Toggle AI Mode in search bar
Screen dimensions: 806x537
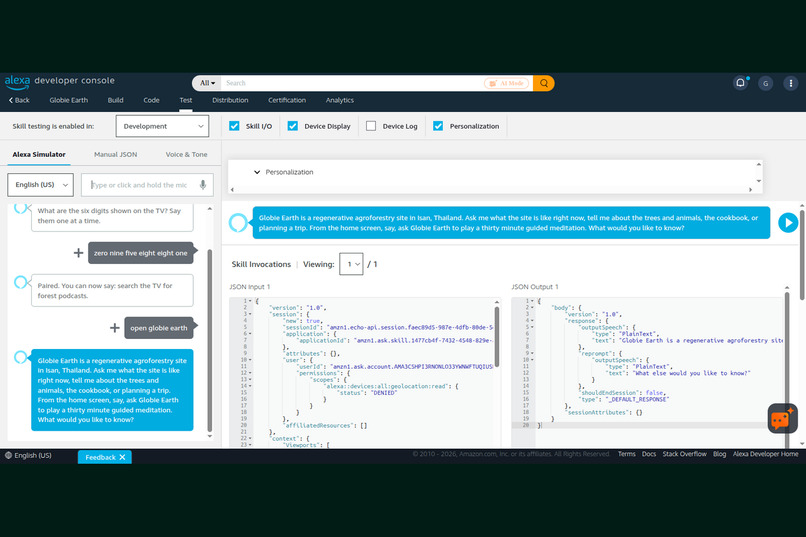pos(506,83)
